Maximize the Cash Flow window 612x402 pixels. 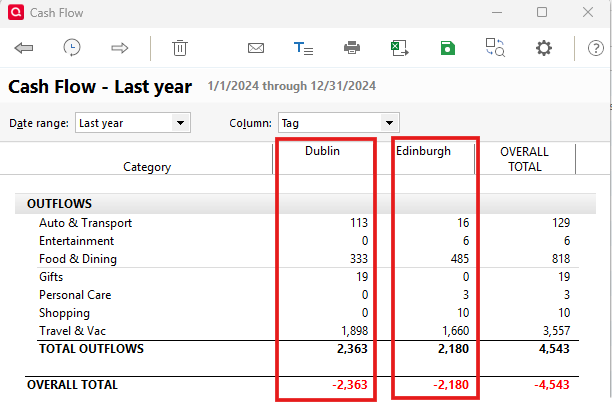point(542,12)
